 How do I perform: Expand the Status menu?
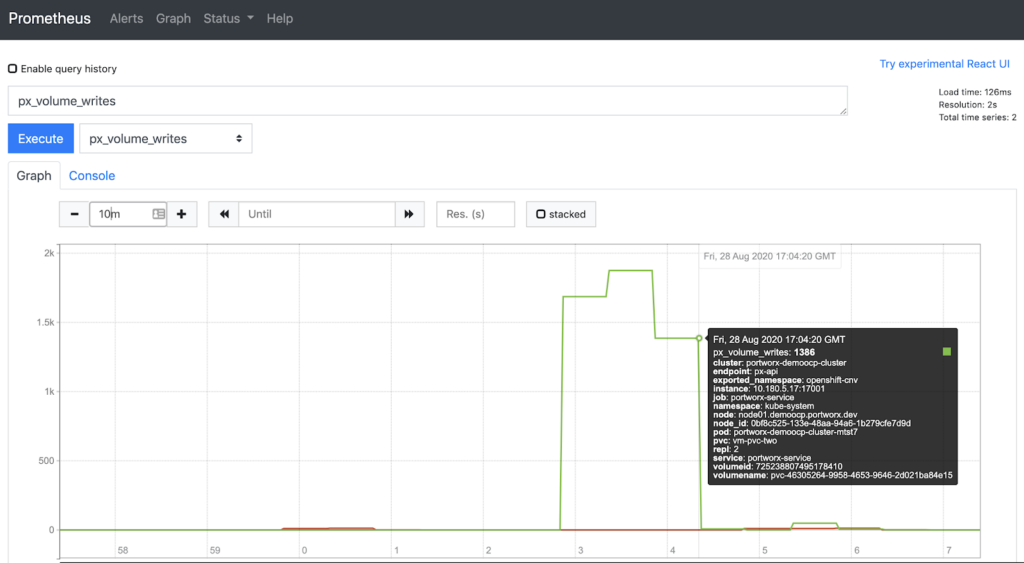click(228, 19)
